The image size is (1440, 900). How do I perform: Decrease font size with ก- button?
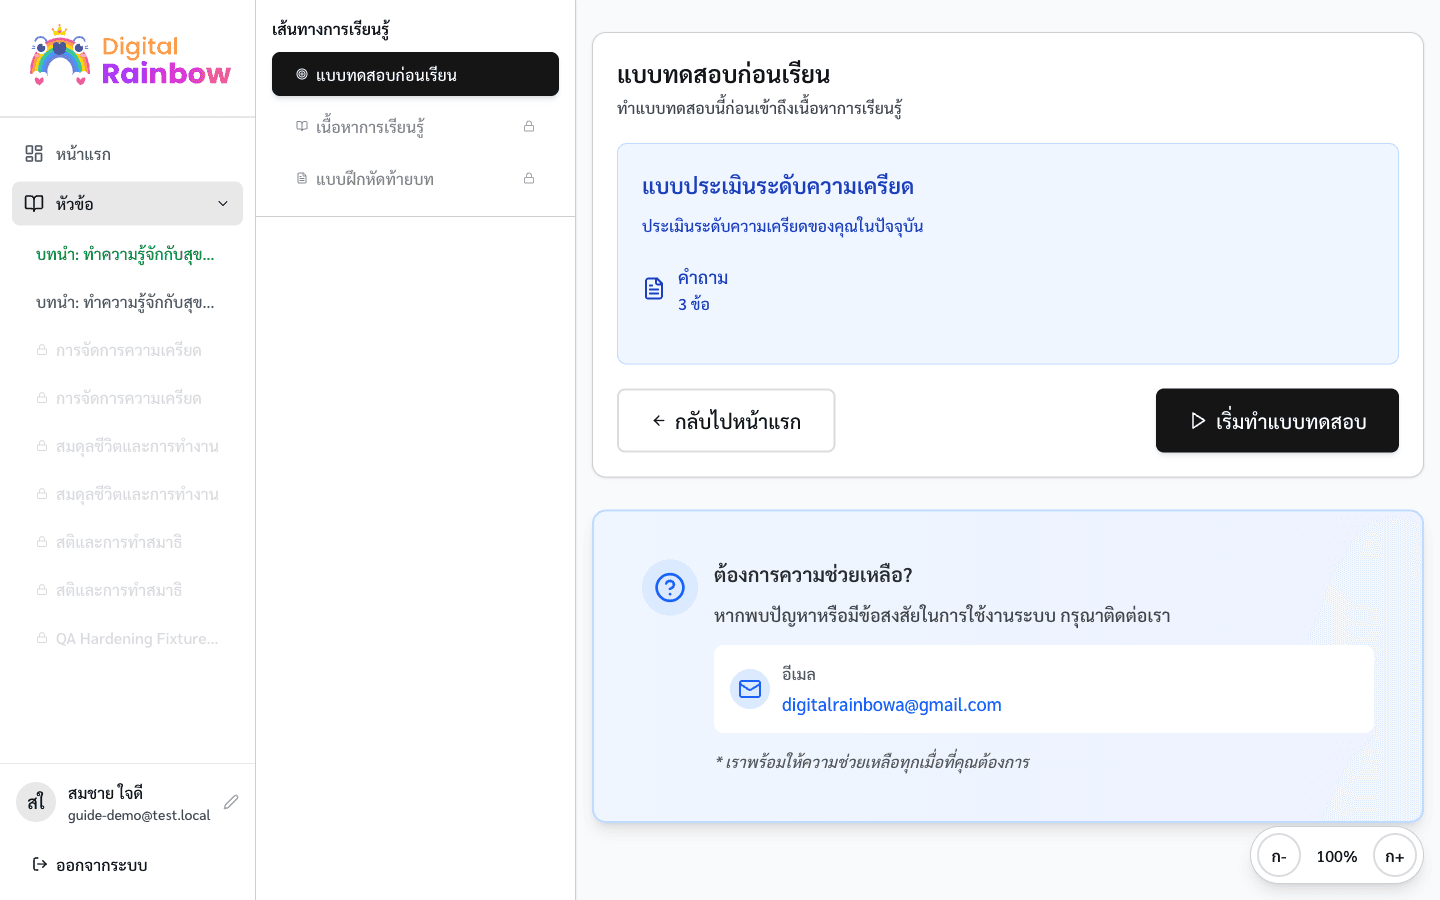[1279, 856]
